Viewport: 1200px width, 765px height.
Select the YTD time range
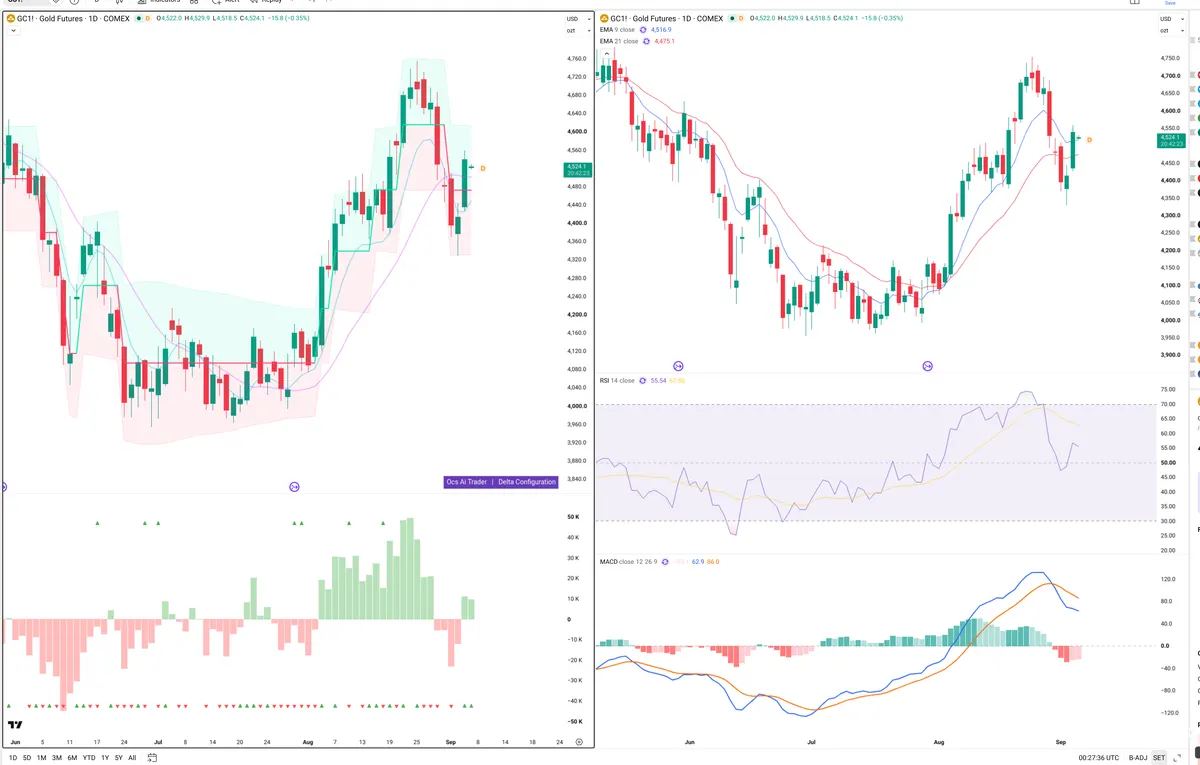tap(89, 758)
